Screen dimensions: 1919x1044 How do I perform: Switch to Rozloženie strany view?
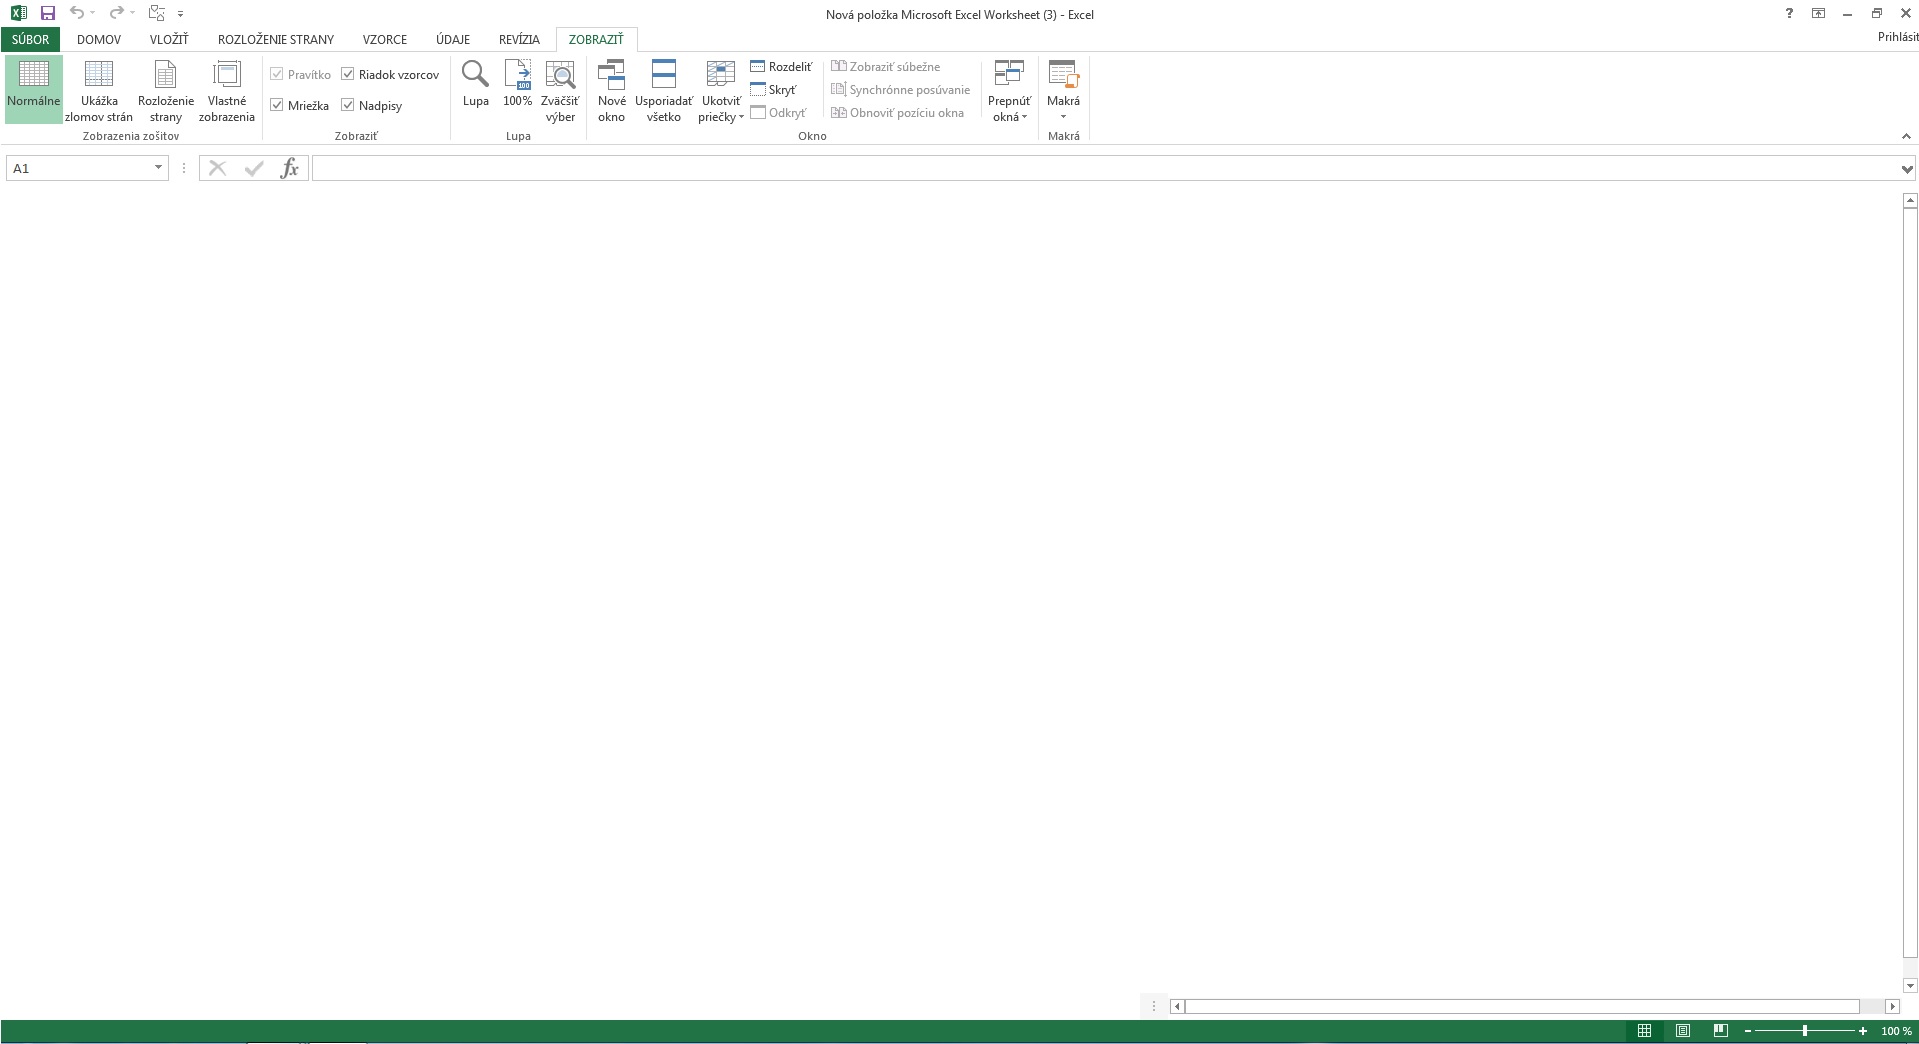(x=166, y=89)
